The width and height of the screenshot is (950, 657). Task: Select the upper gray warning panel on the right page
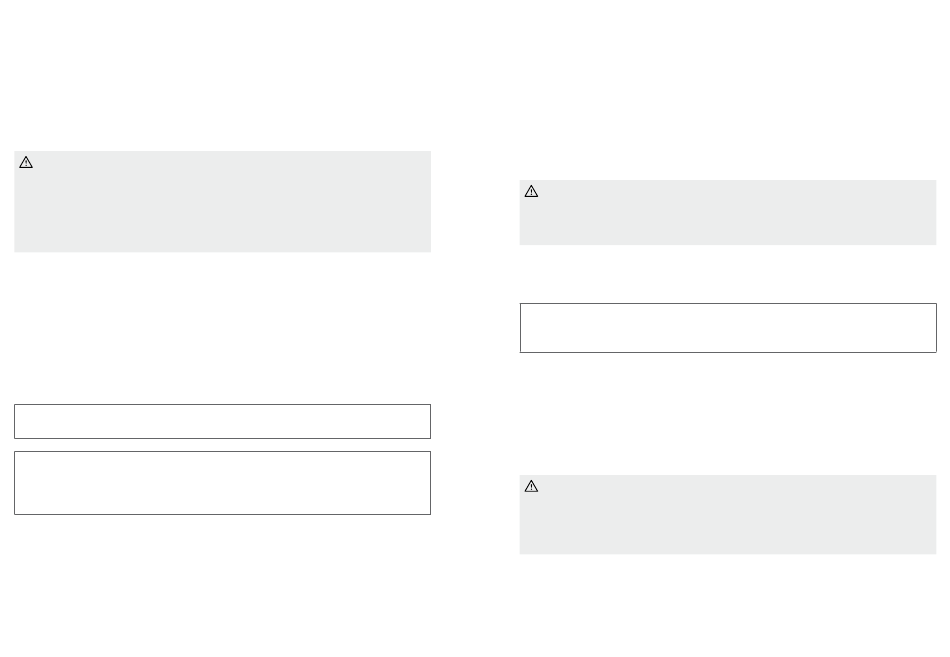(728, 213)
